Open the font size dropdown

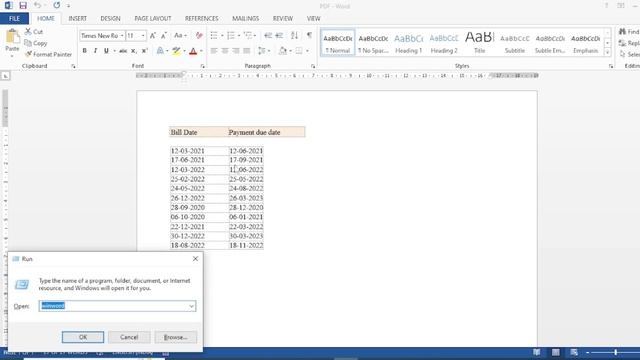click(x=143, y=36)
